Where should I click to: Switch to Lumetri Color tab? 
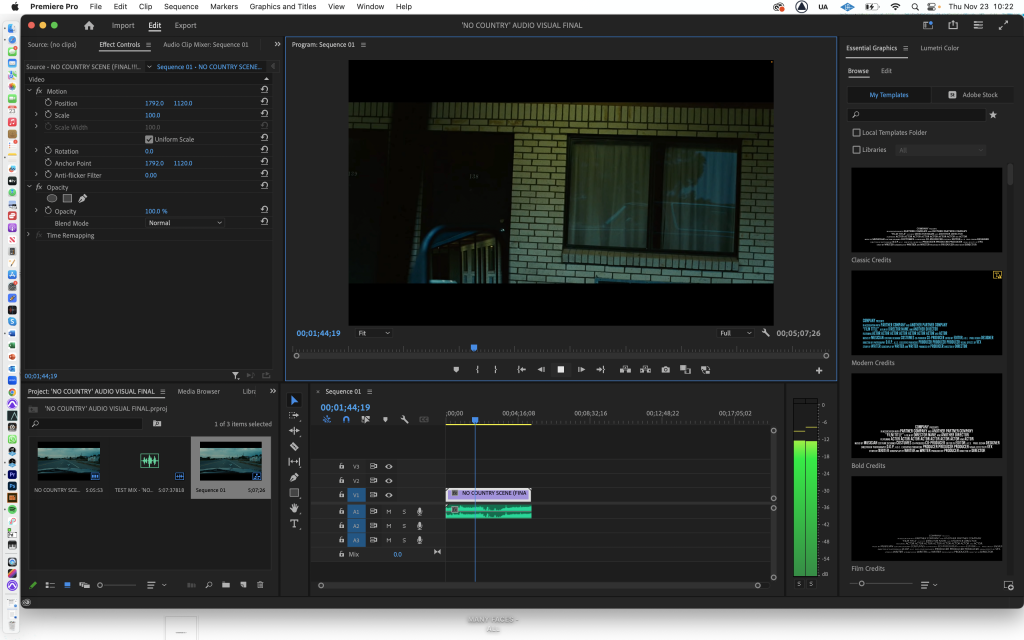(x=939, y=48)
